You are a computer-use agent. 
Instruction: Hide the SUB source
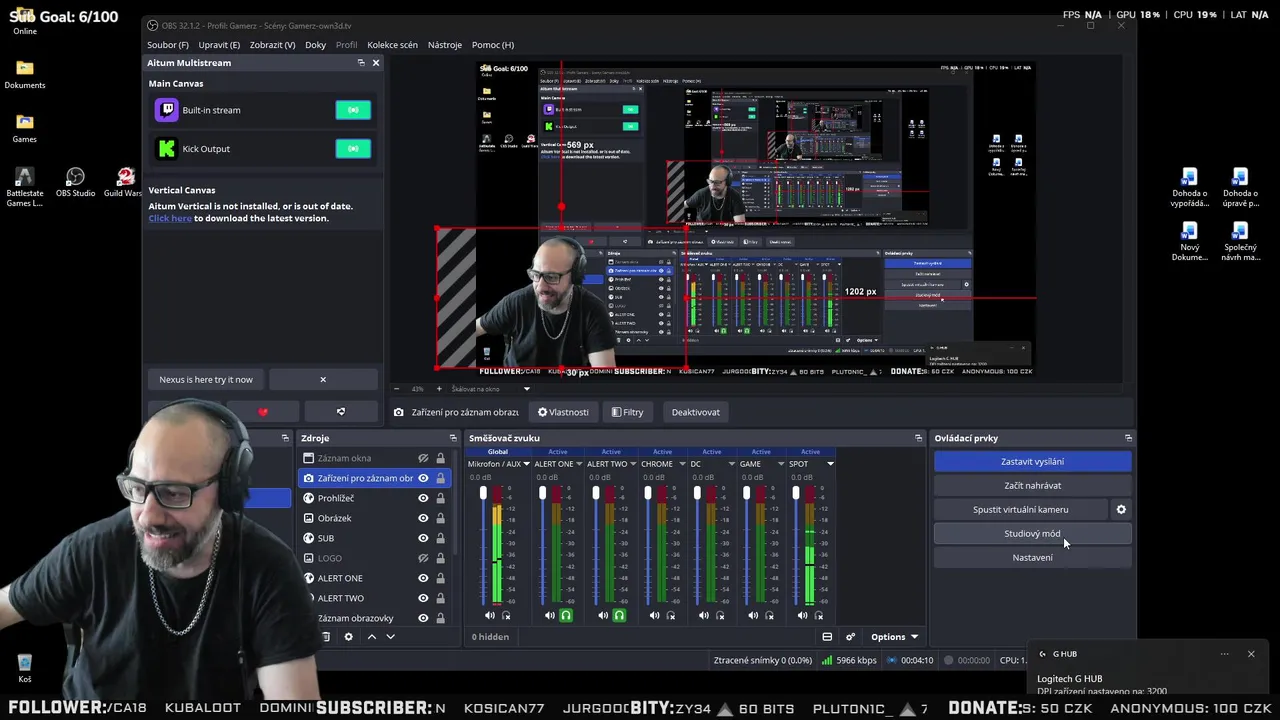(423, 538)
